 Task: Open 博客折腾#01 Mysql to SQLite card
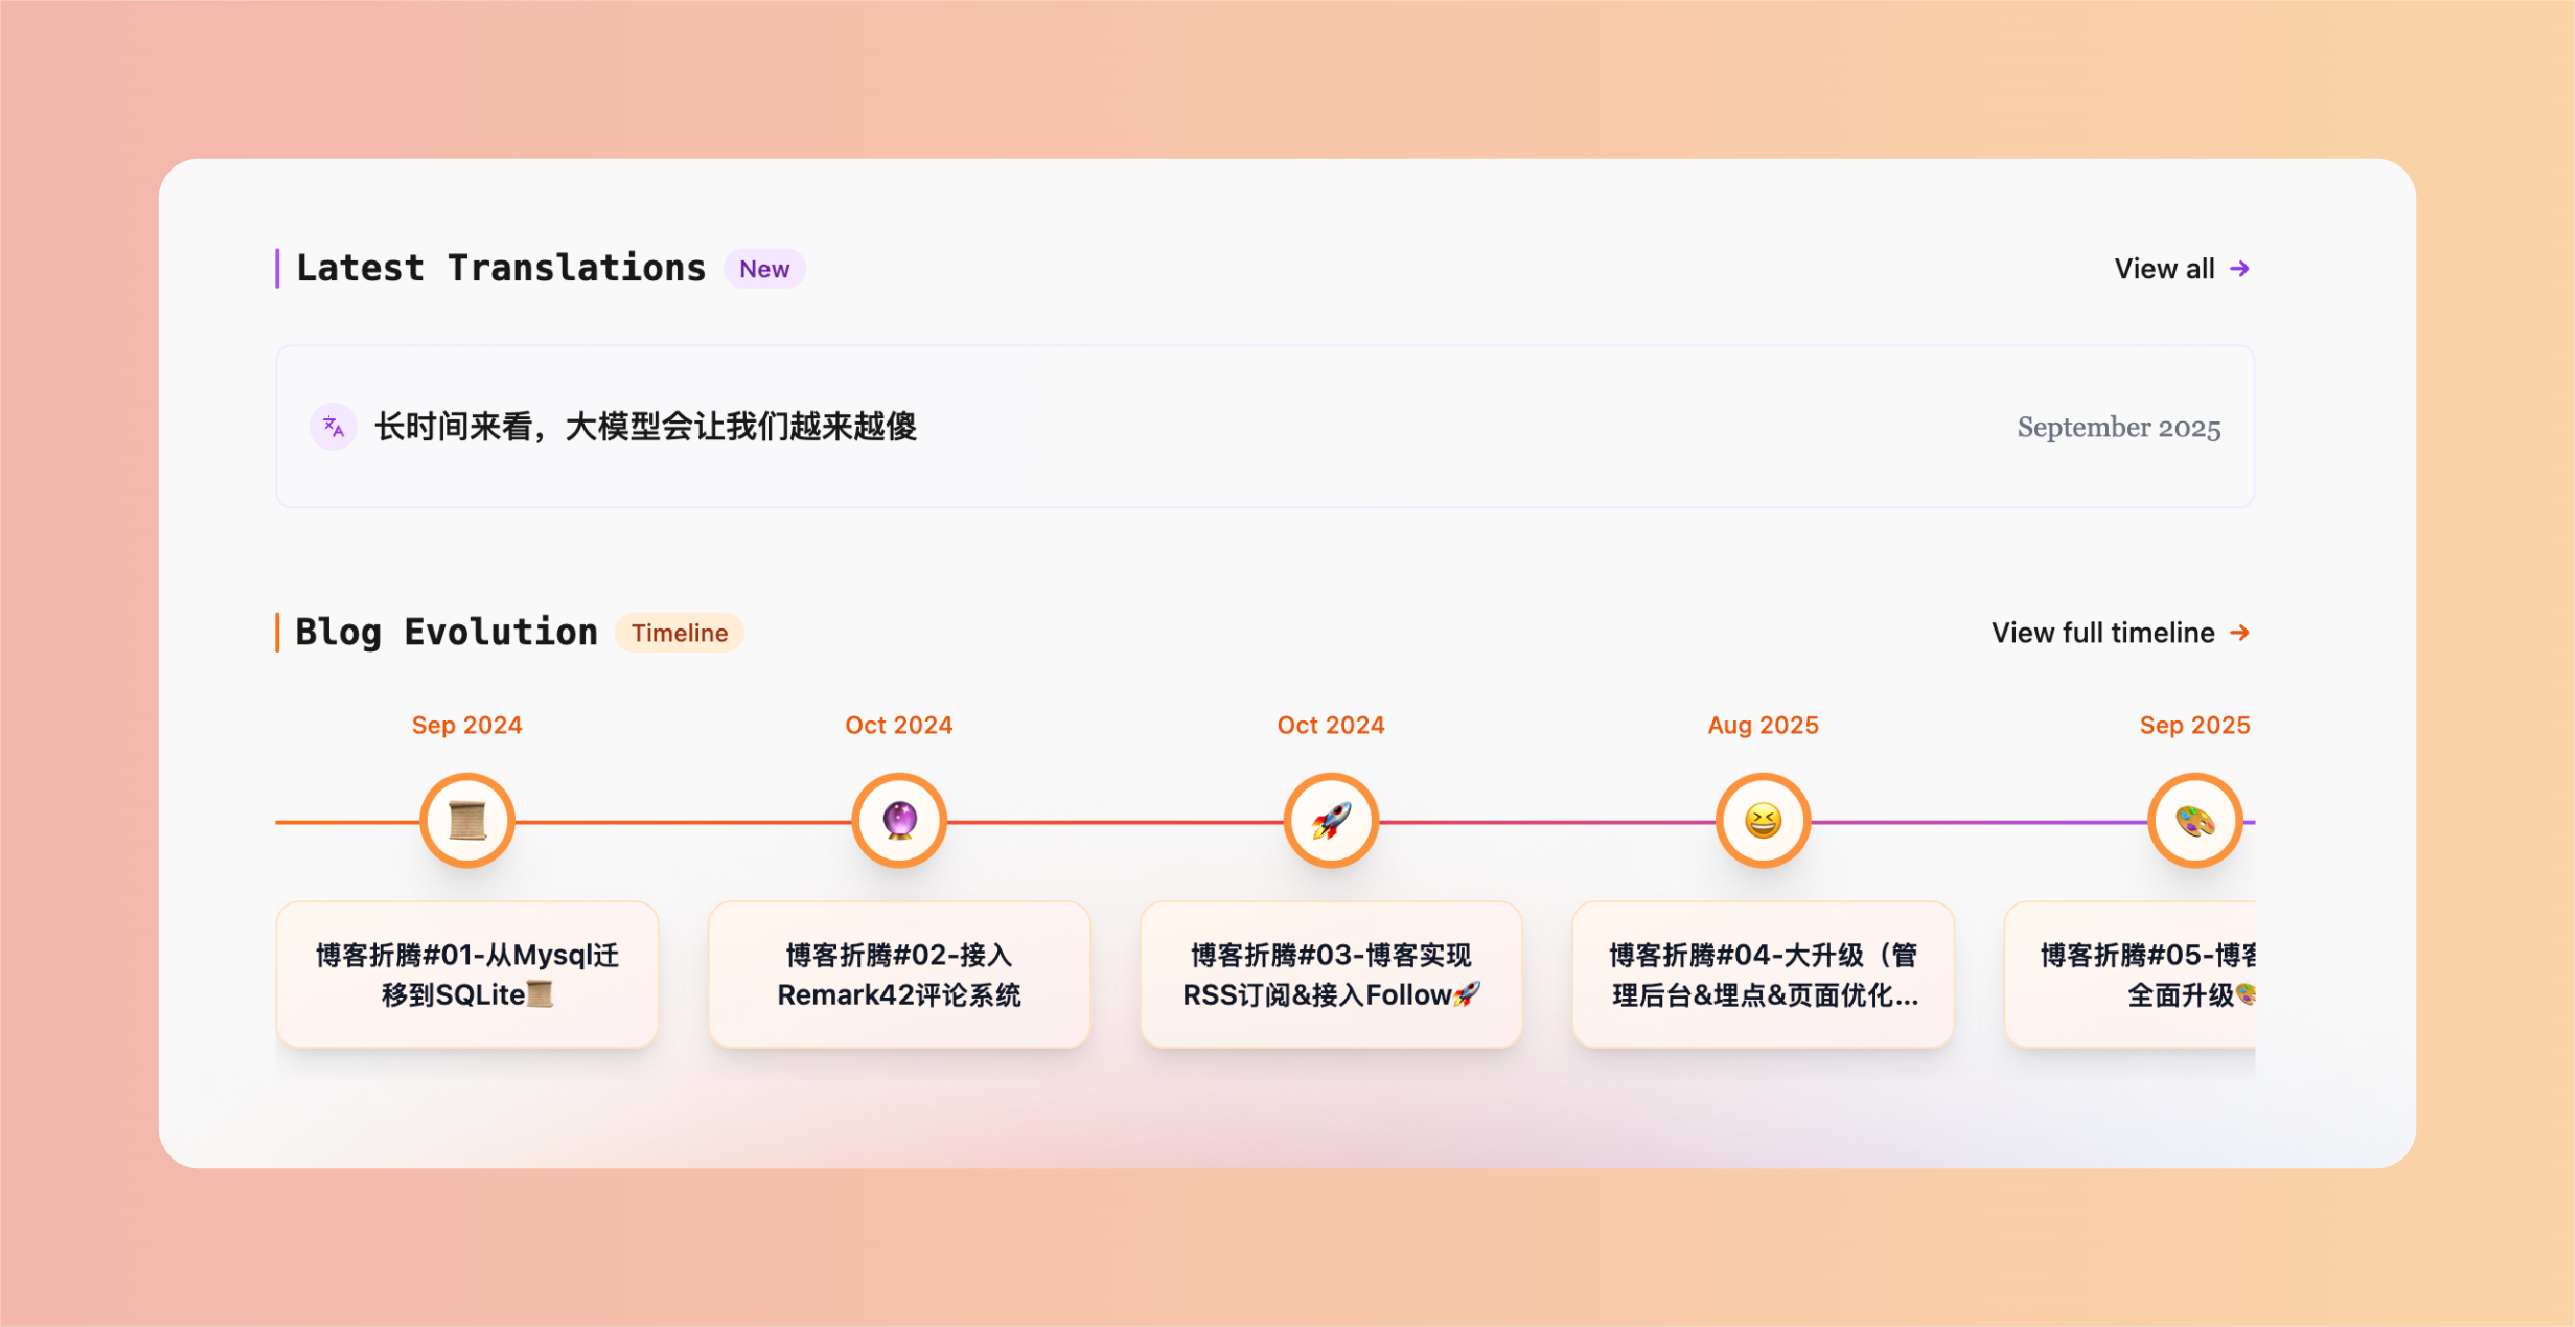467,974
